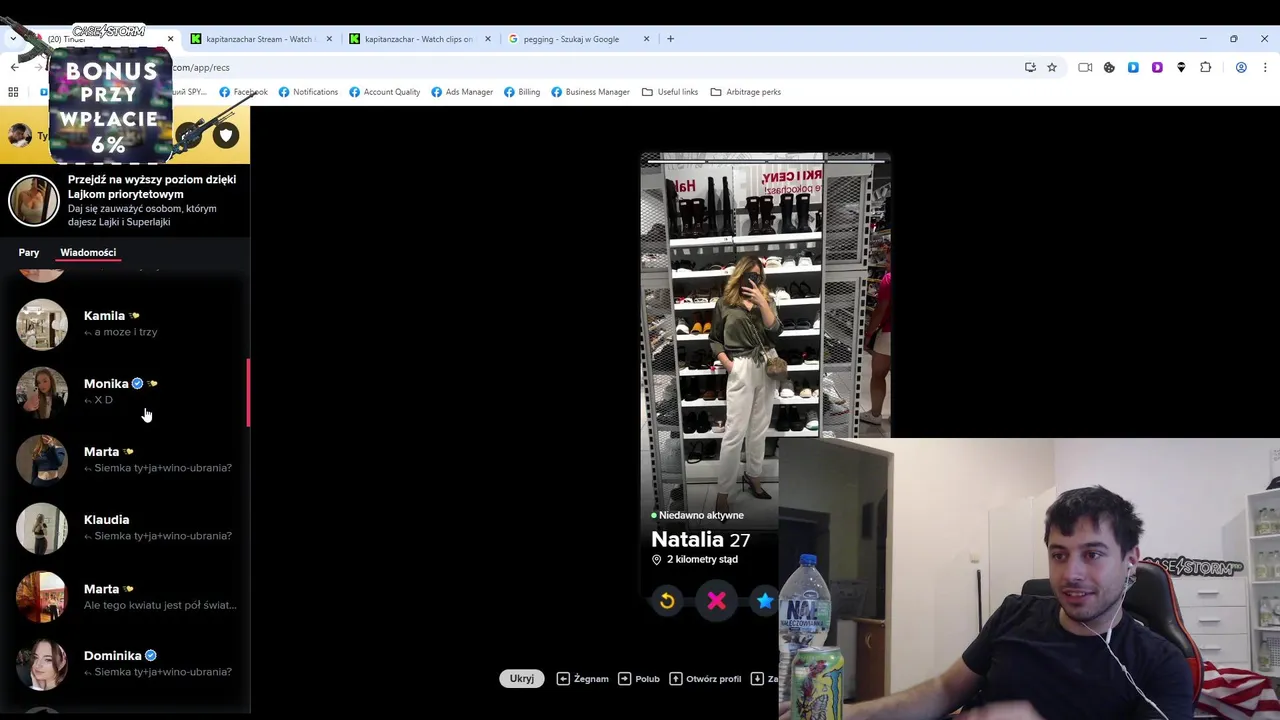The image size is (1280, 720).
Task: Open a new browser tab with plus
Action: (x=670, y=39)
